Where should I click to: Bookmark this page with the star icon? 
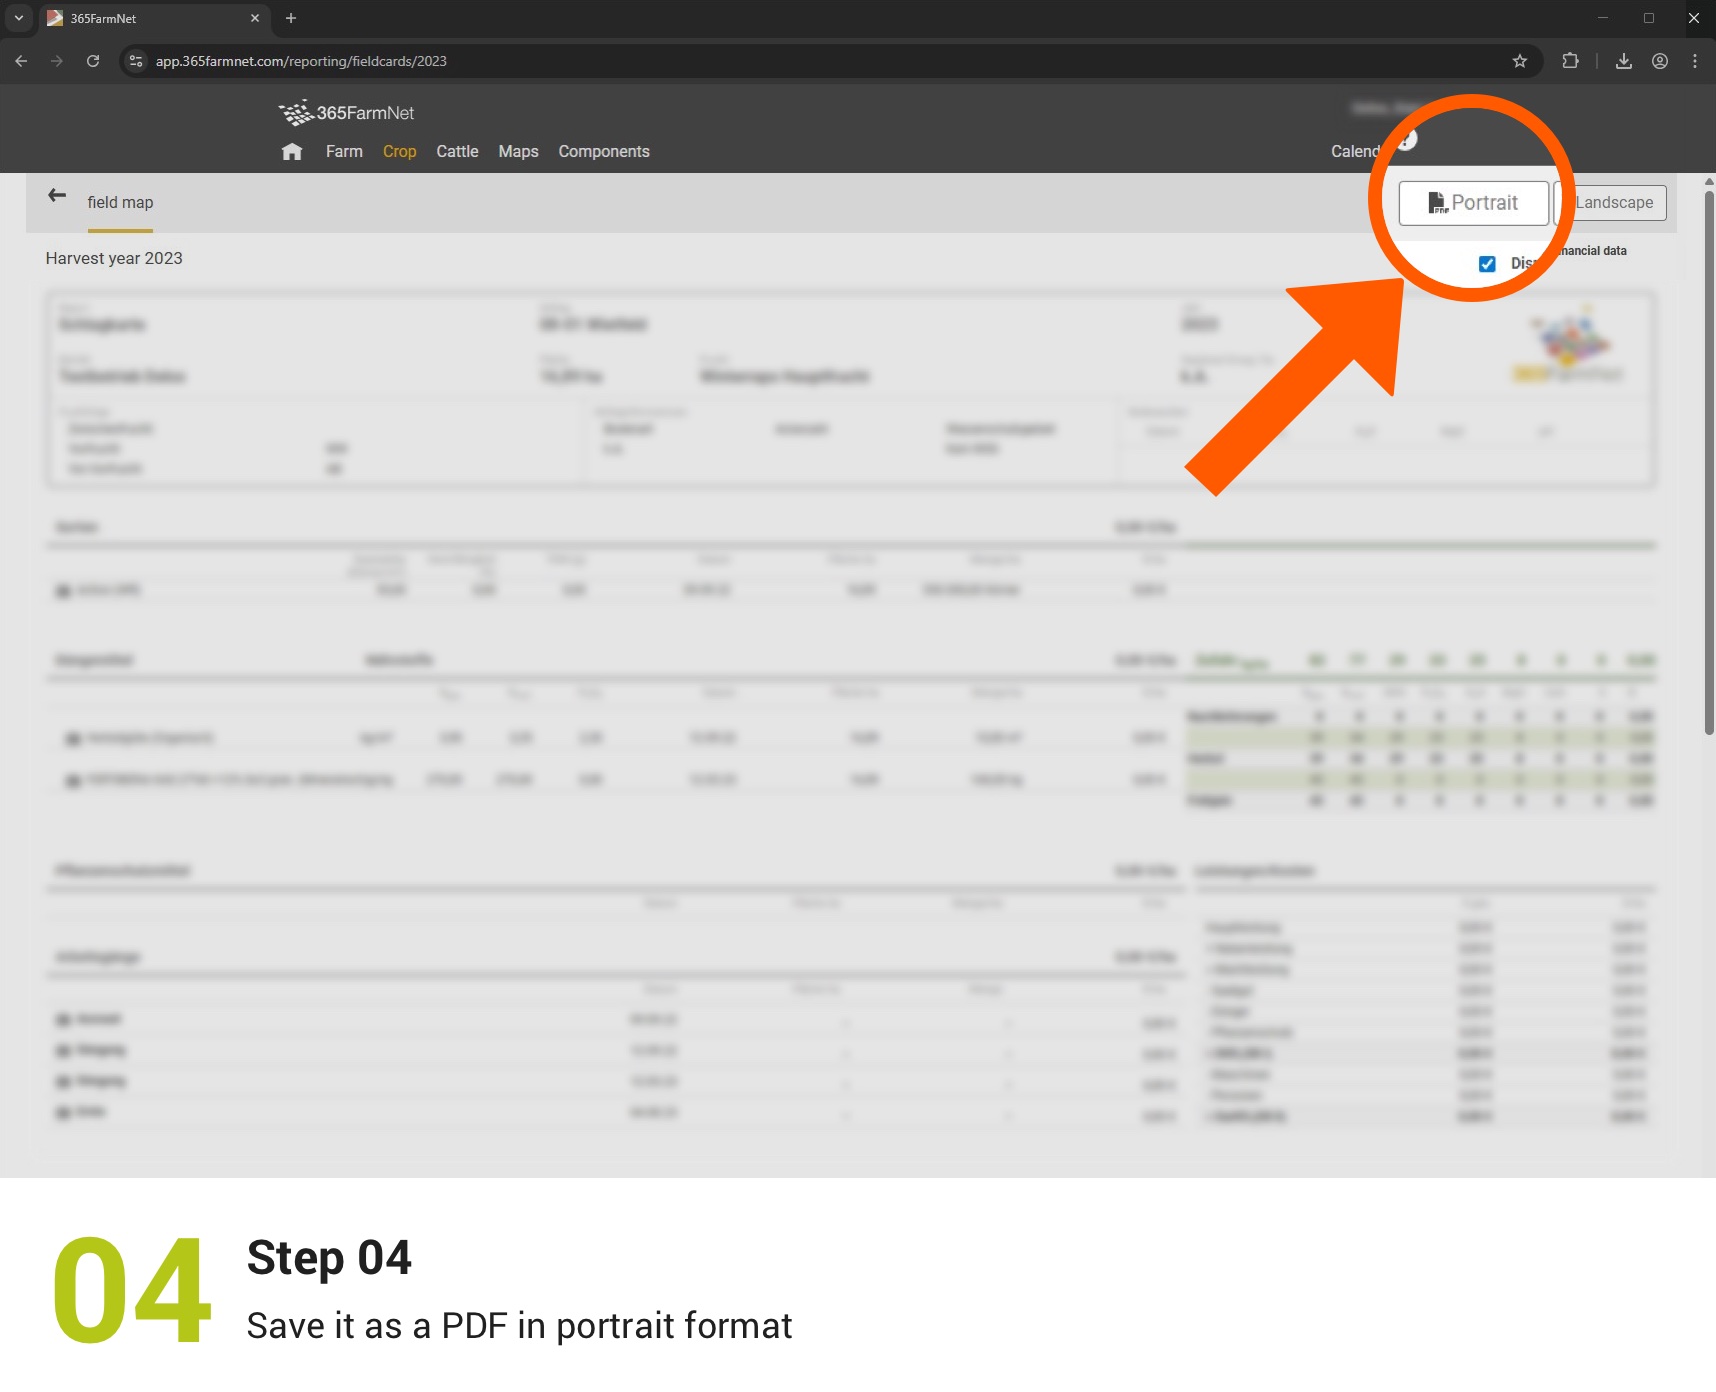(x=1519, y=61)
